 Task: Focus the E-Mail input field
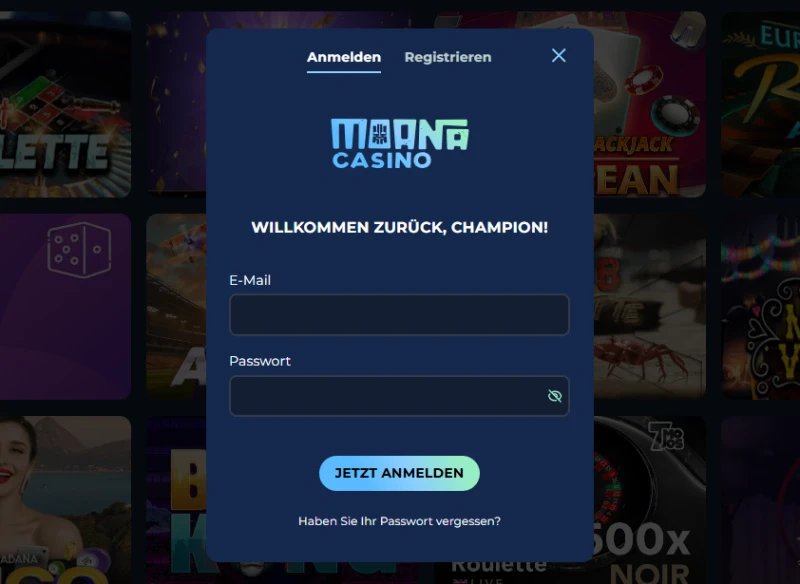399,315
